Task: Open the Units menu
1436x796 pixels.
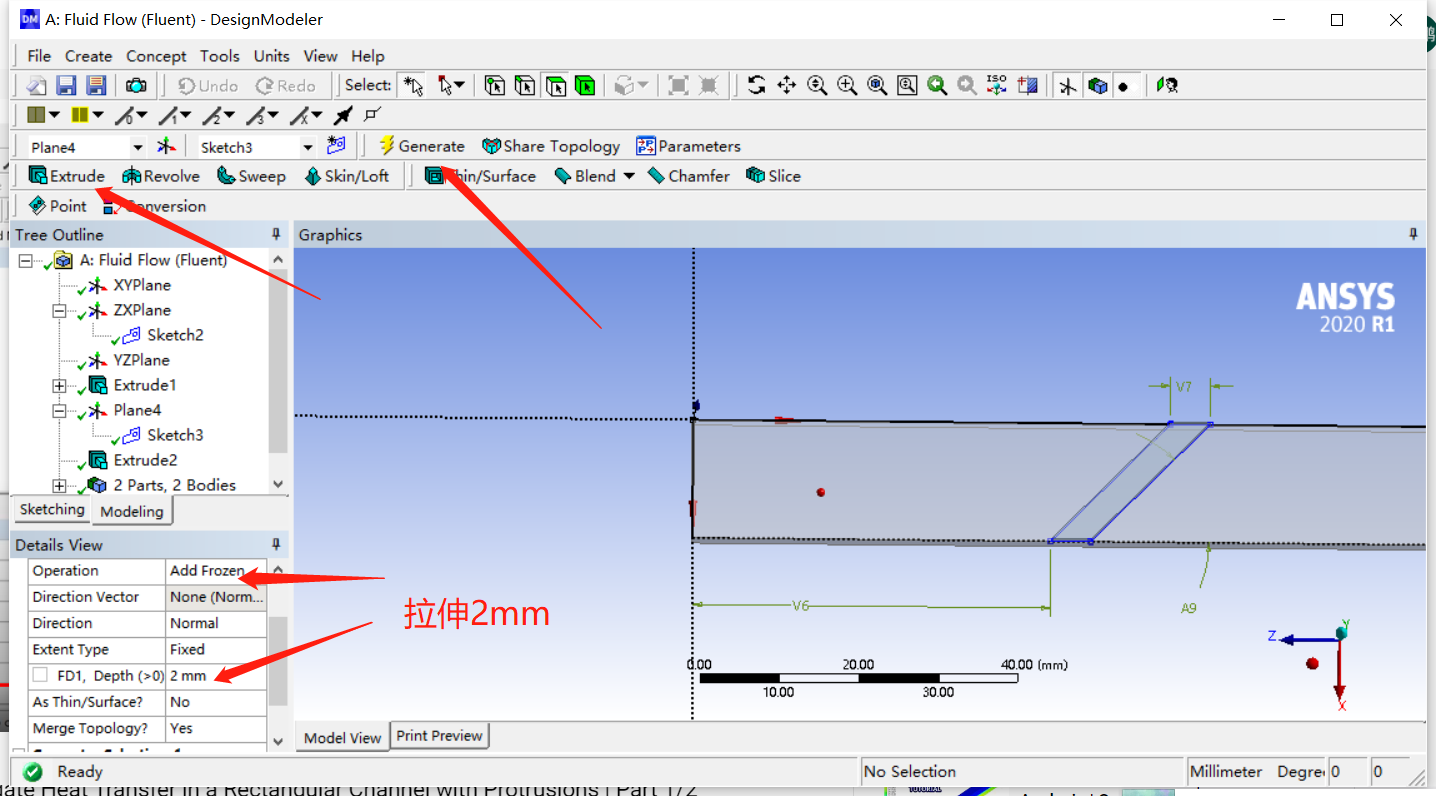Action: 271,56
